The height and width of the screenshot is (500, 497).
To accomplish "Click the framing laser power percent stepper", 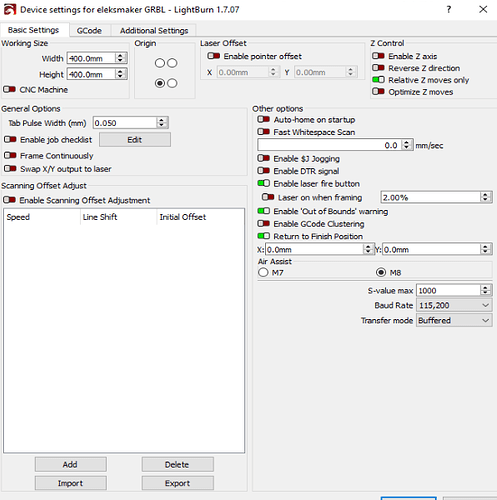I will coord(486,197).
